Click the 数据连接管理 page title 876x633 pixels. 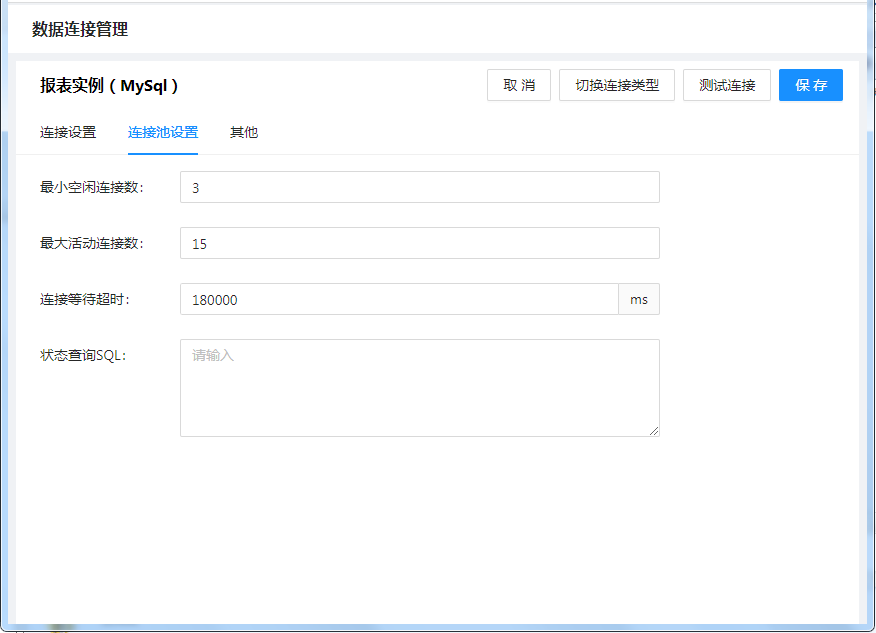[x=80, y=29]
